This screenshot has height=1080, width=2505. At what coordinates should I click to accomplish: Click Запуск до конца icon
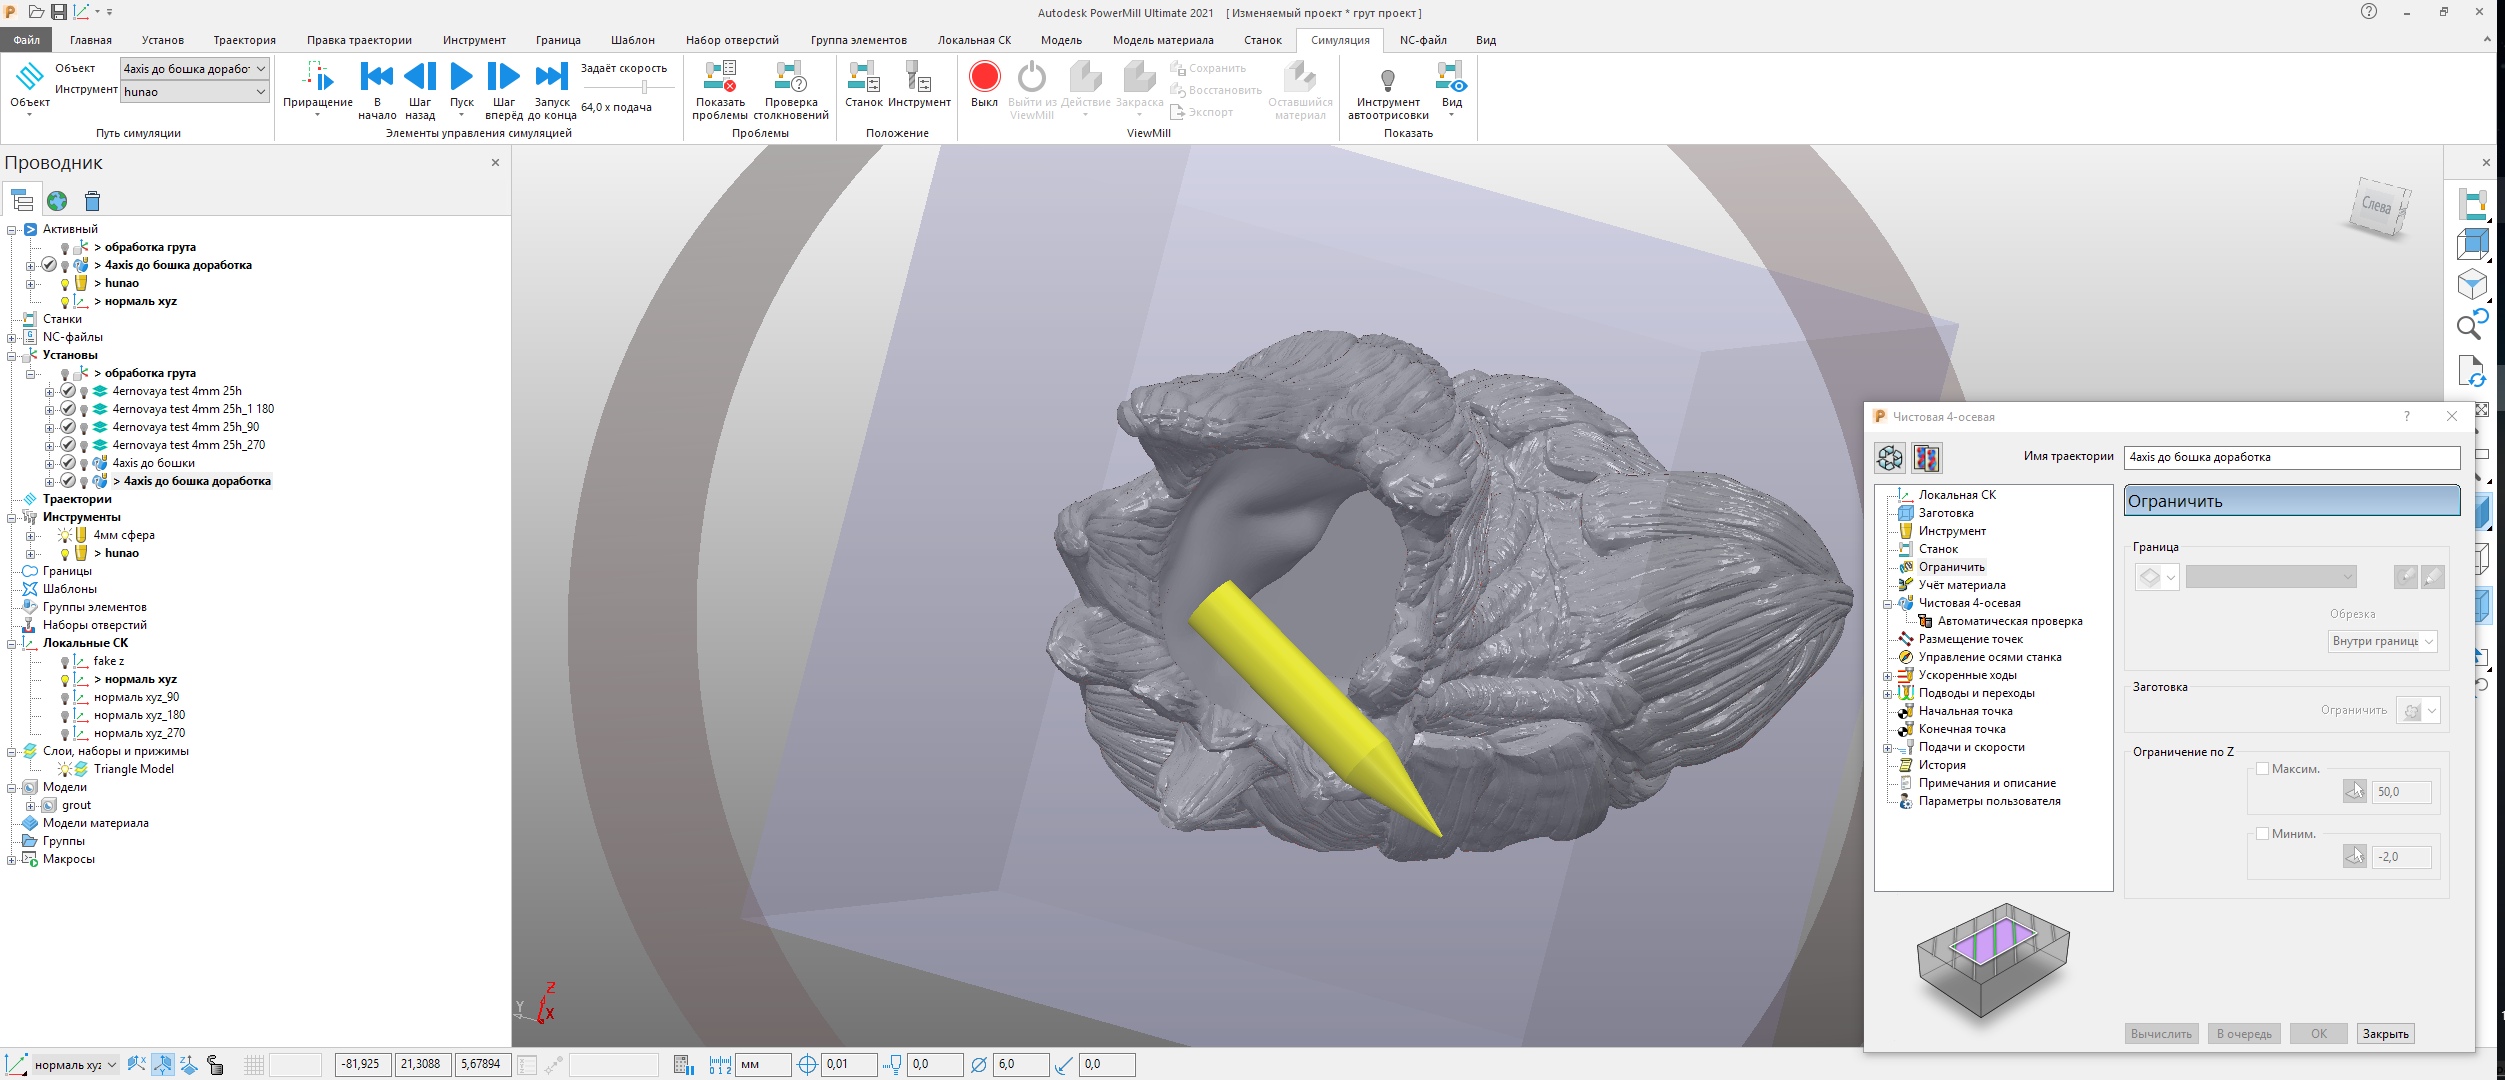pyautogui.click(x=551, y=77)
